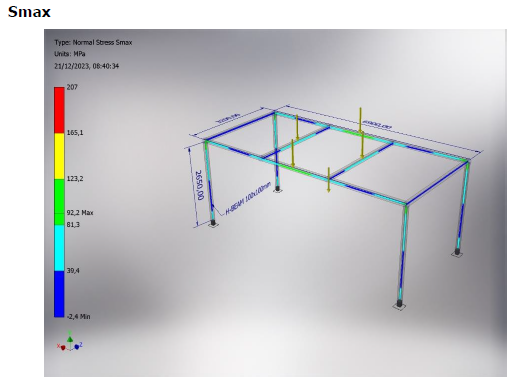Select the H-BEAM 100x100mm annotation
Screen dimensions: 517x385
point(248,198)
